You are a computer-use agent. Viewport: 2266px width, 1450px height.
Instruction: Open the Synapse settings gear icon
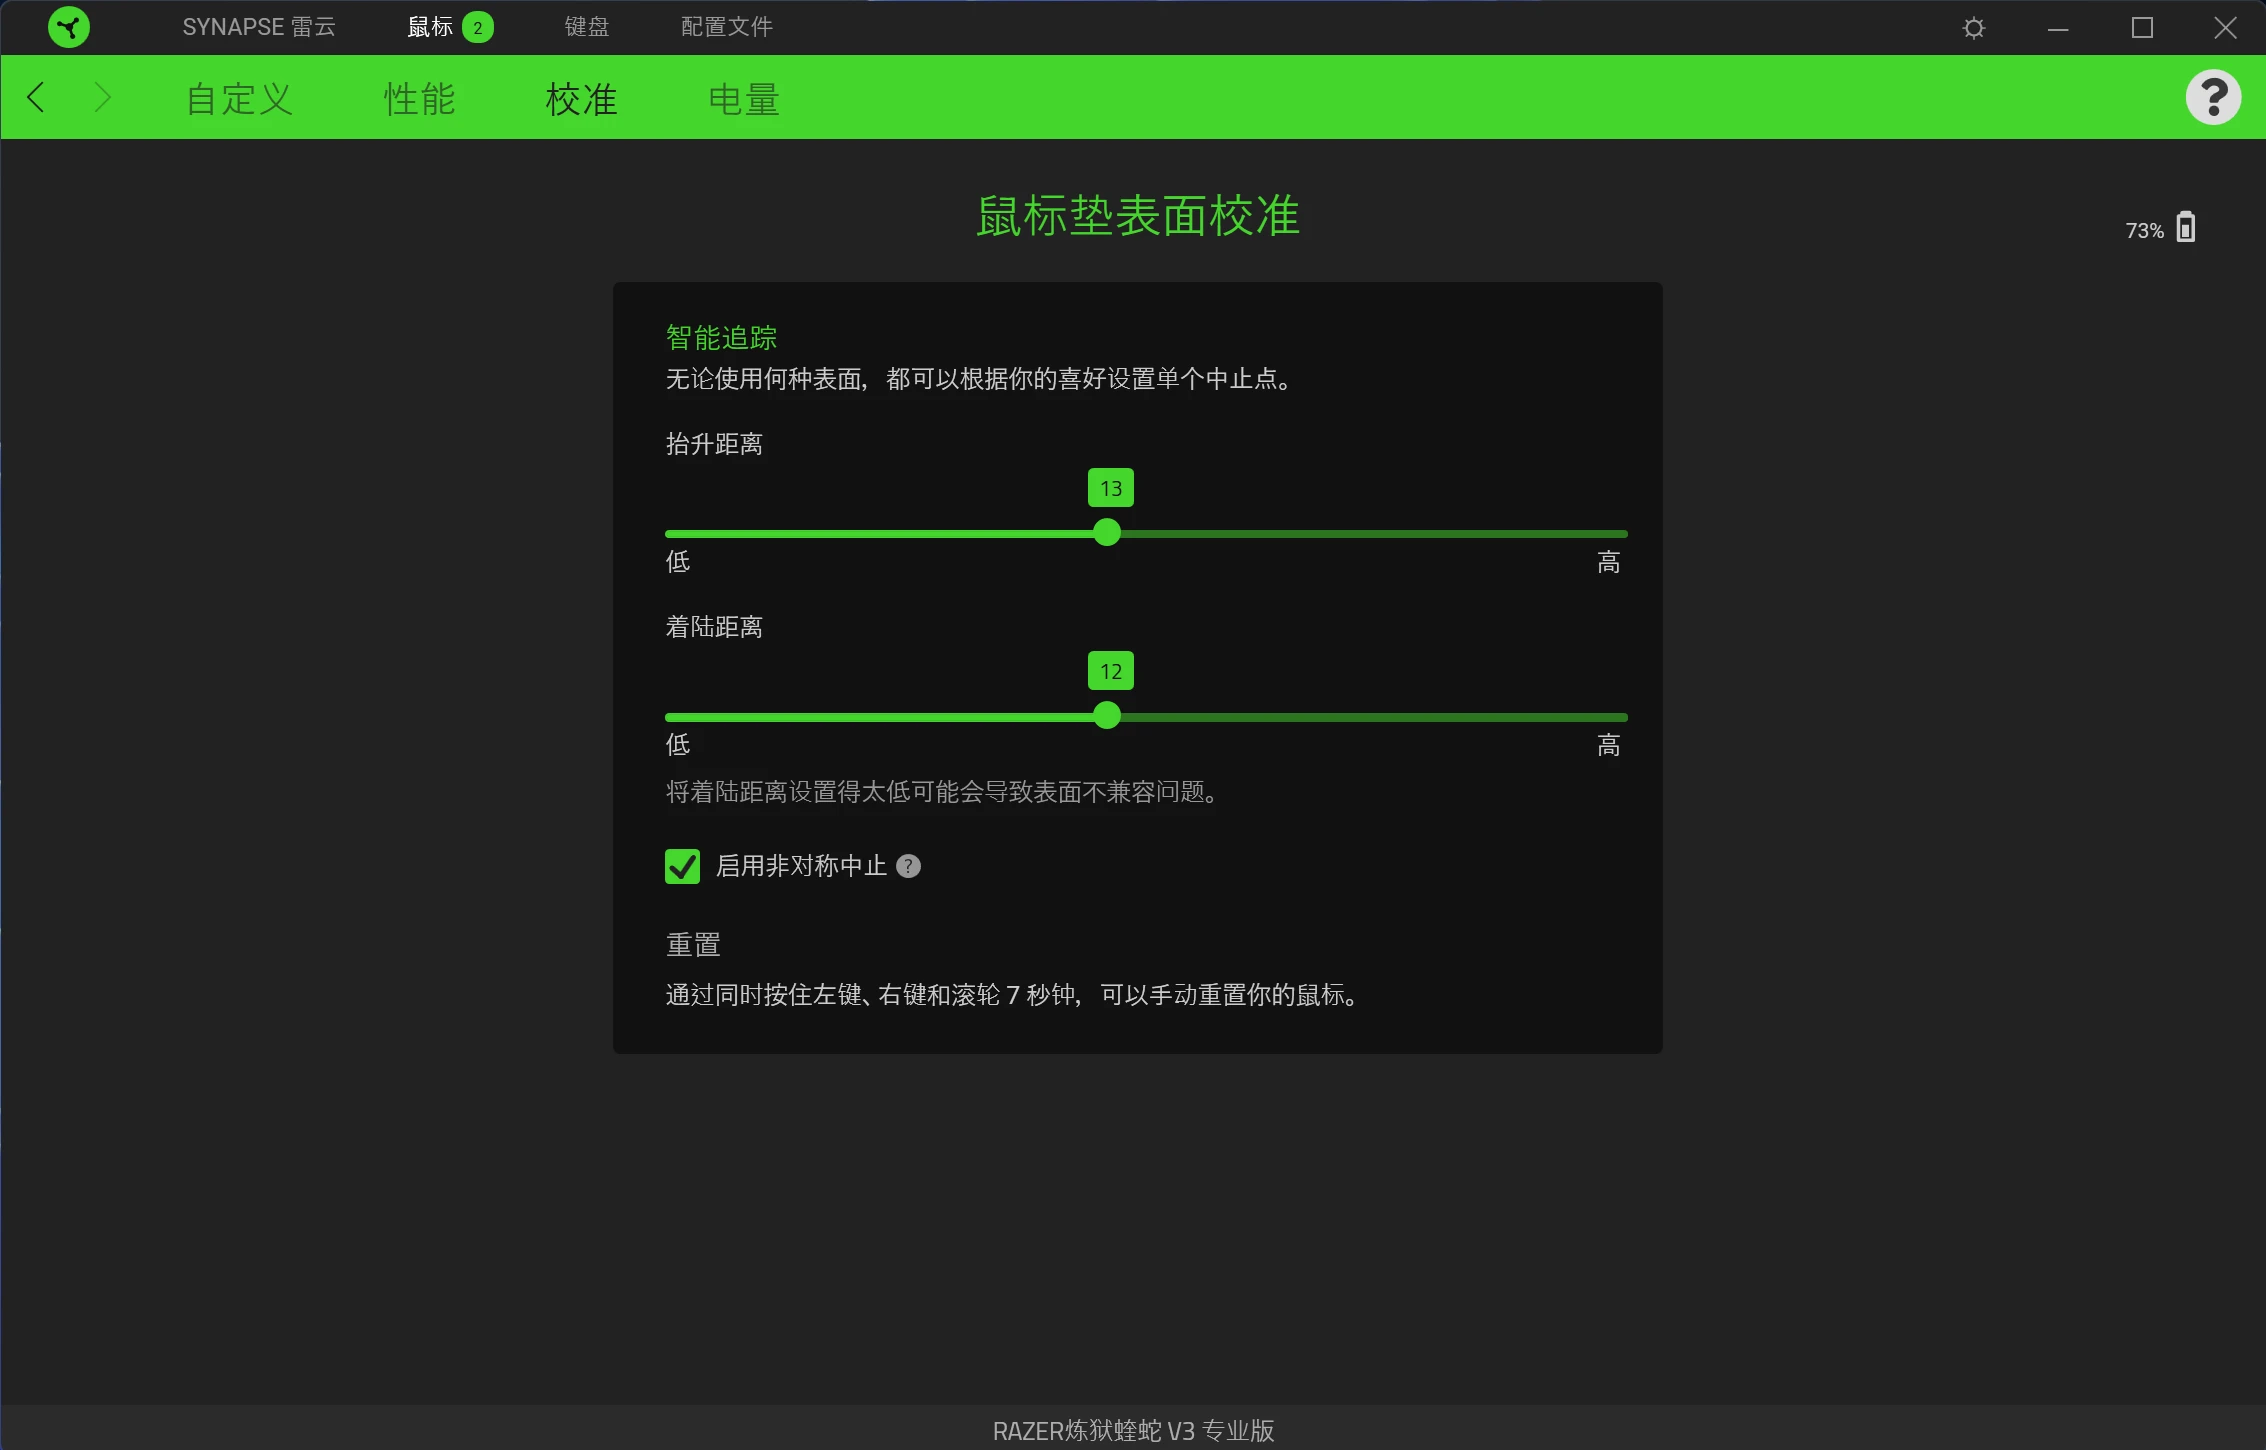tap(1972, 27)
